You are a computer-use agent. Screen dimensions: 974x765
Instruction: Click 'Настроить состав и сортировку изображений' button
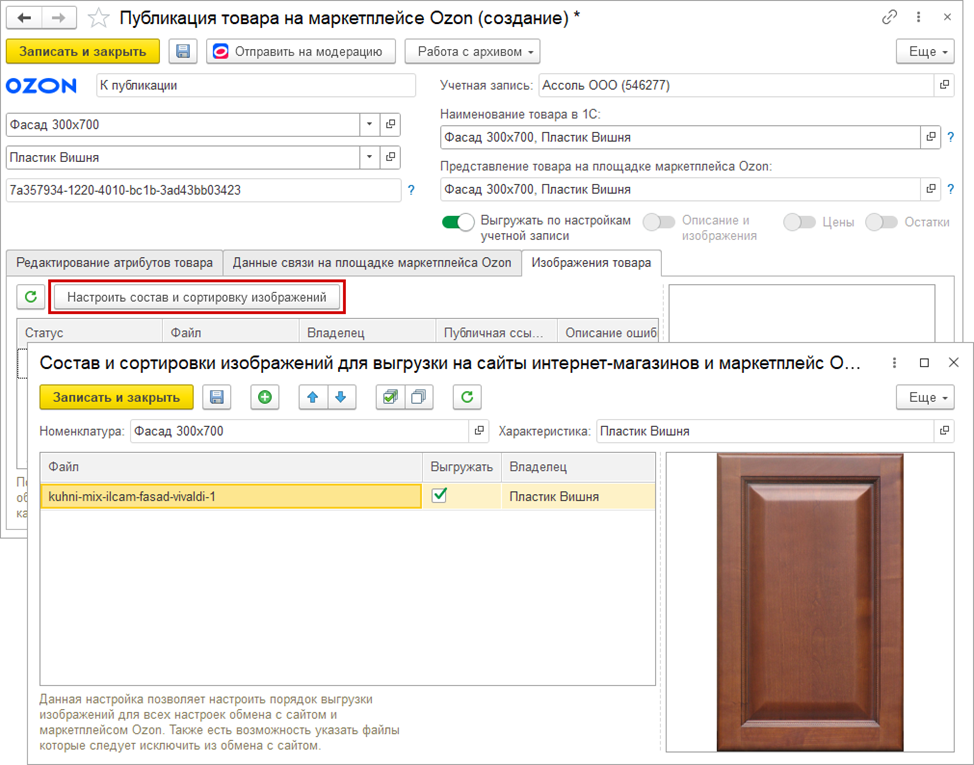point(197,297)
